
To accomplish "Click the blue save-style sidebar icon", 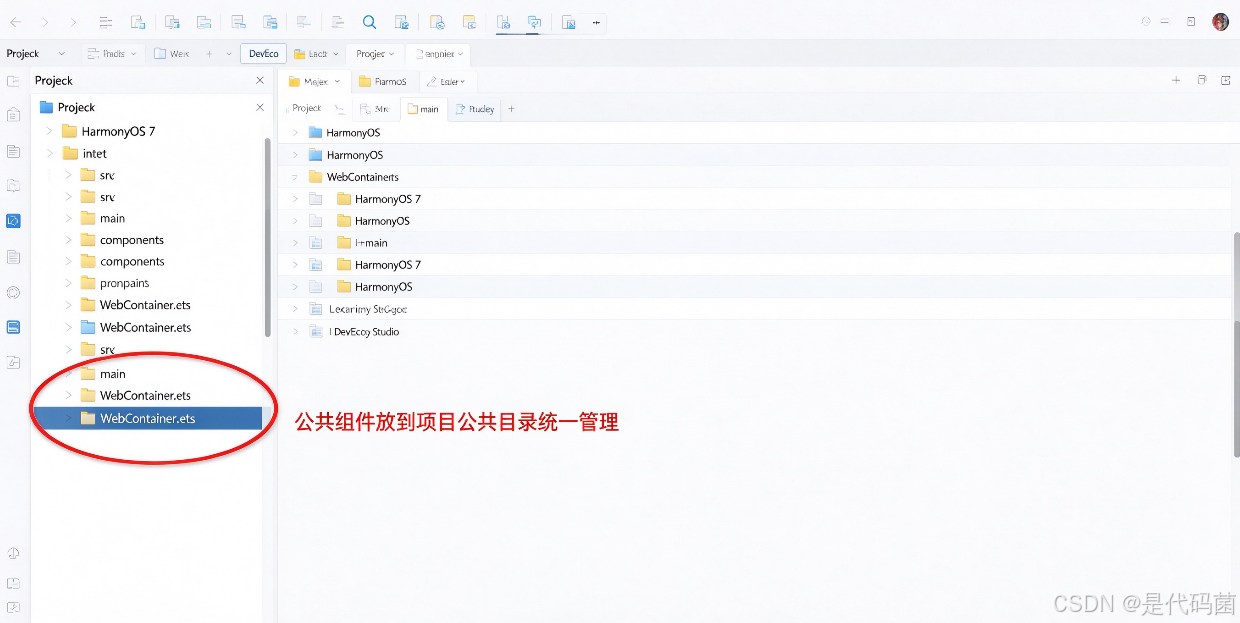I will point(13,327).
